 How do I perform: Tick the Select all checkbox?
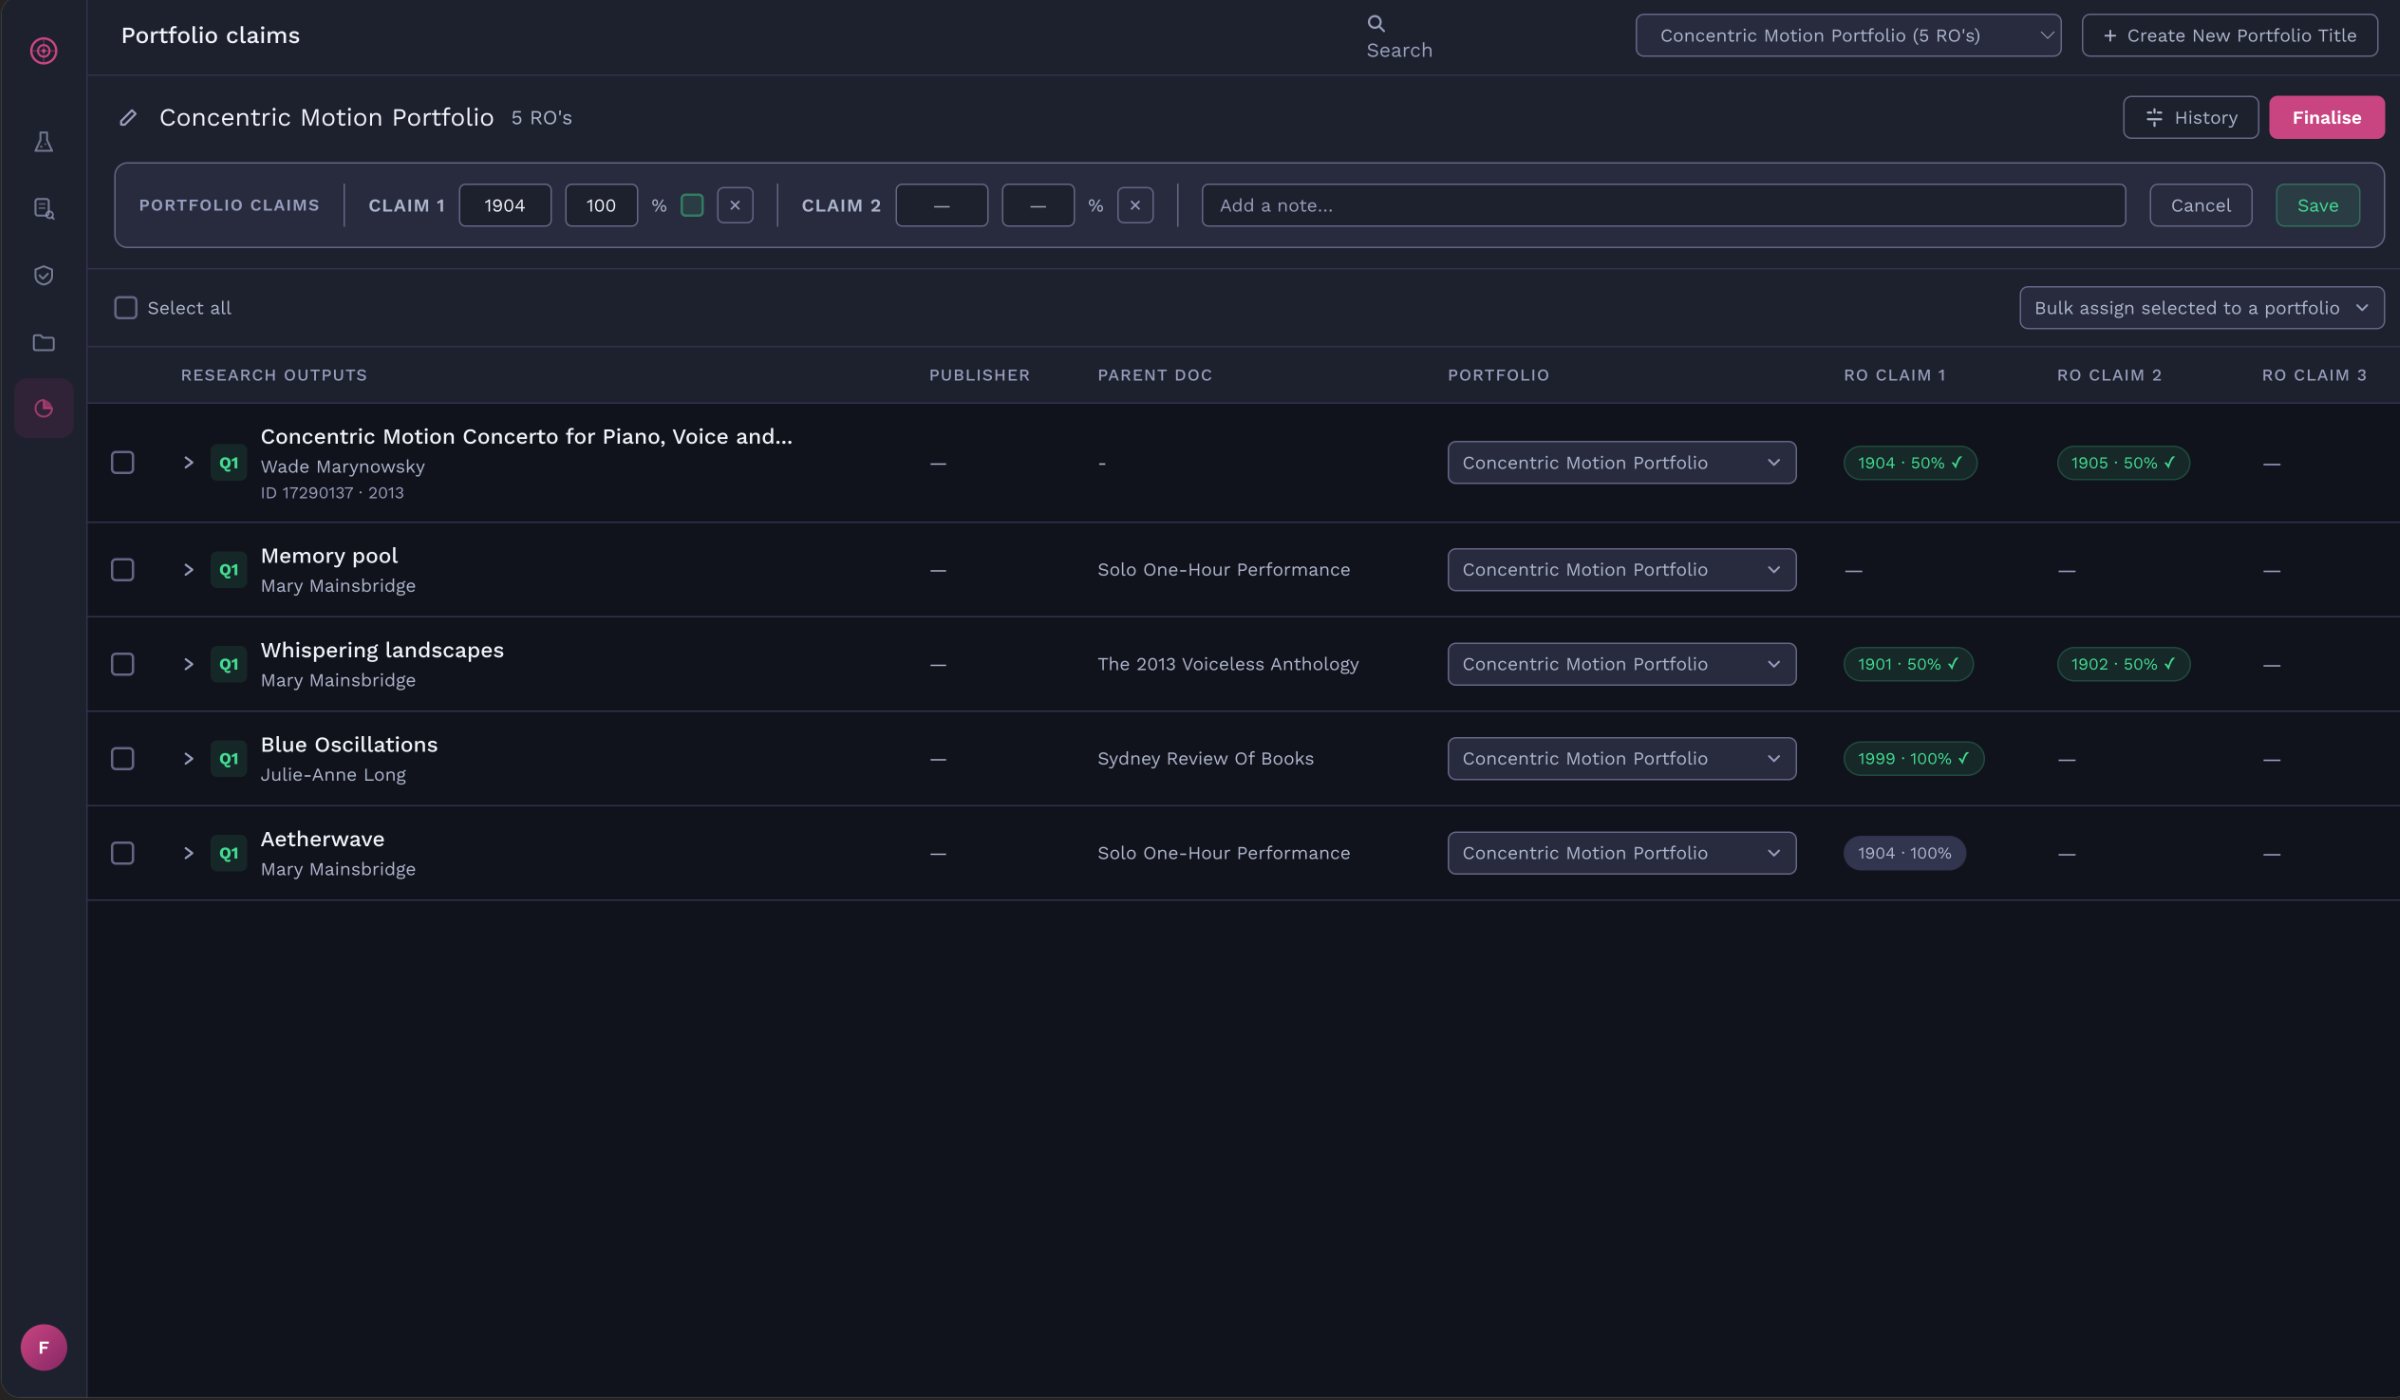pos(125,308)
